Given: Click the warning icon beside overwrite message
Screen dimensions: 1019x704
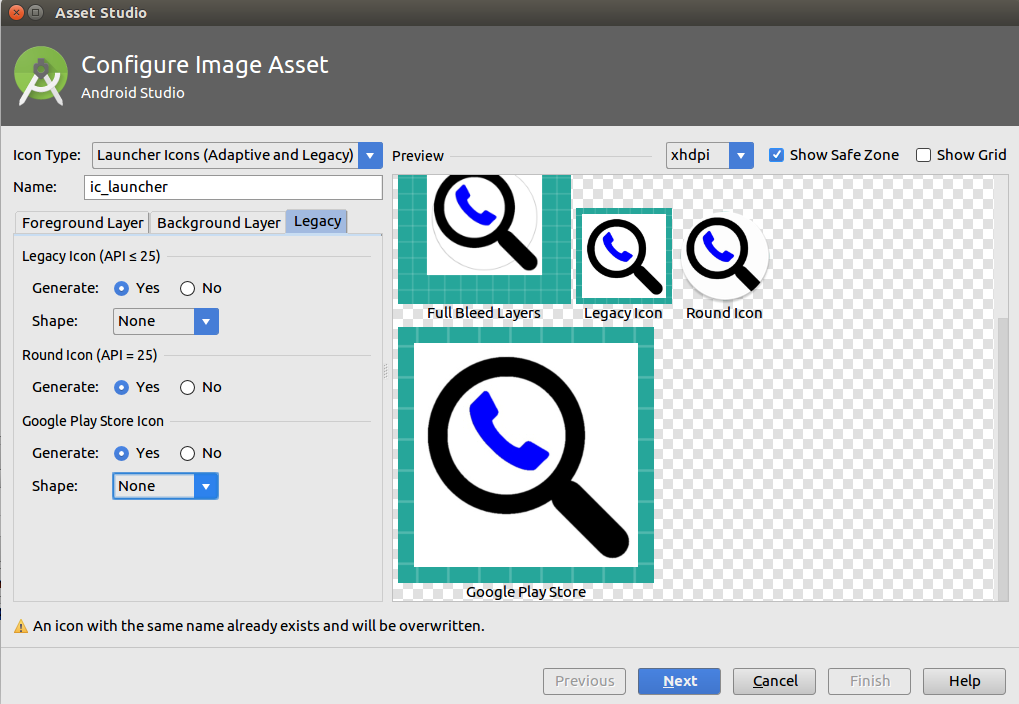Looking at the screenshot, I should [20, 626].
